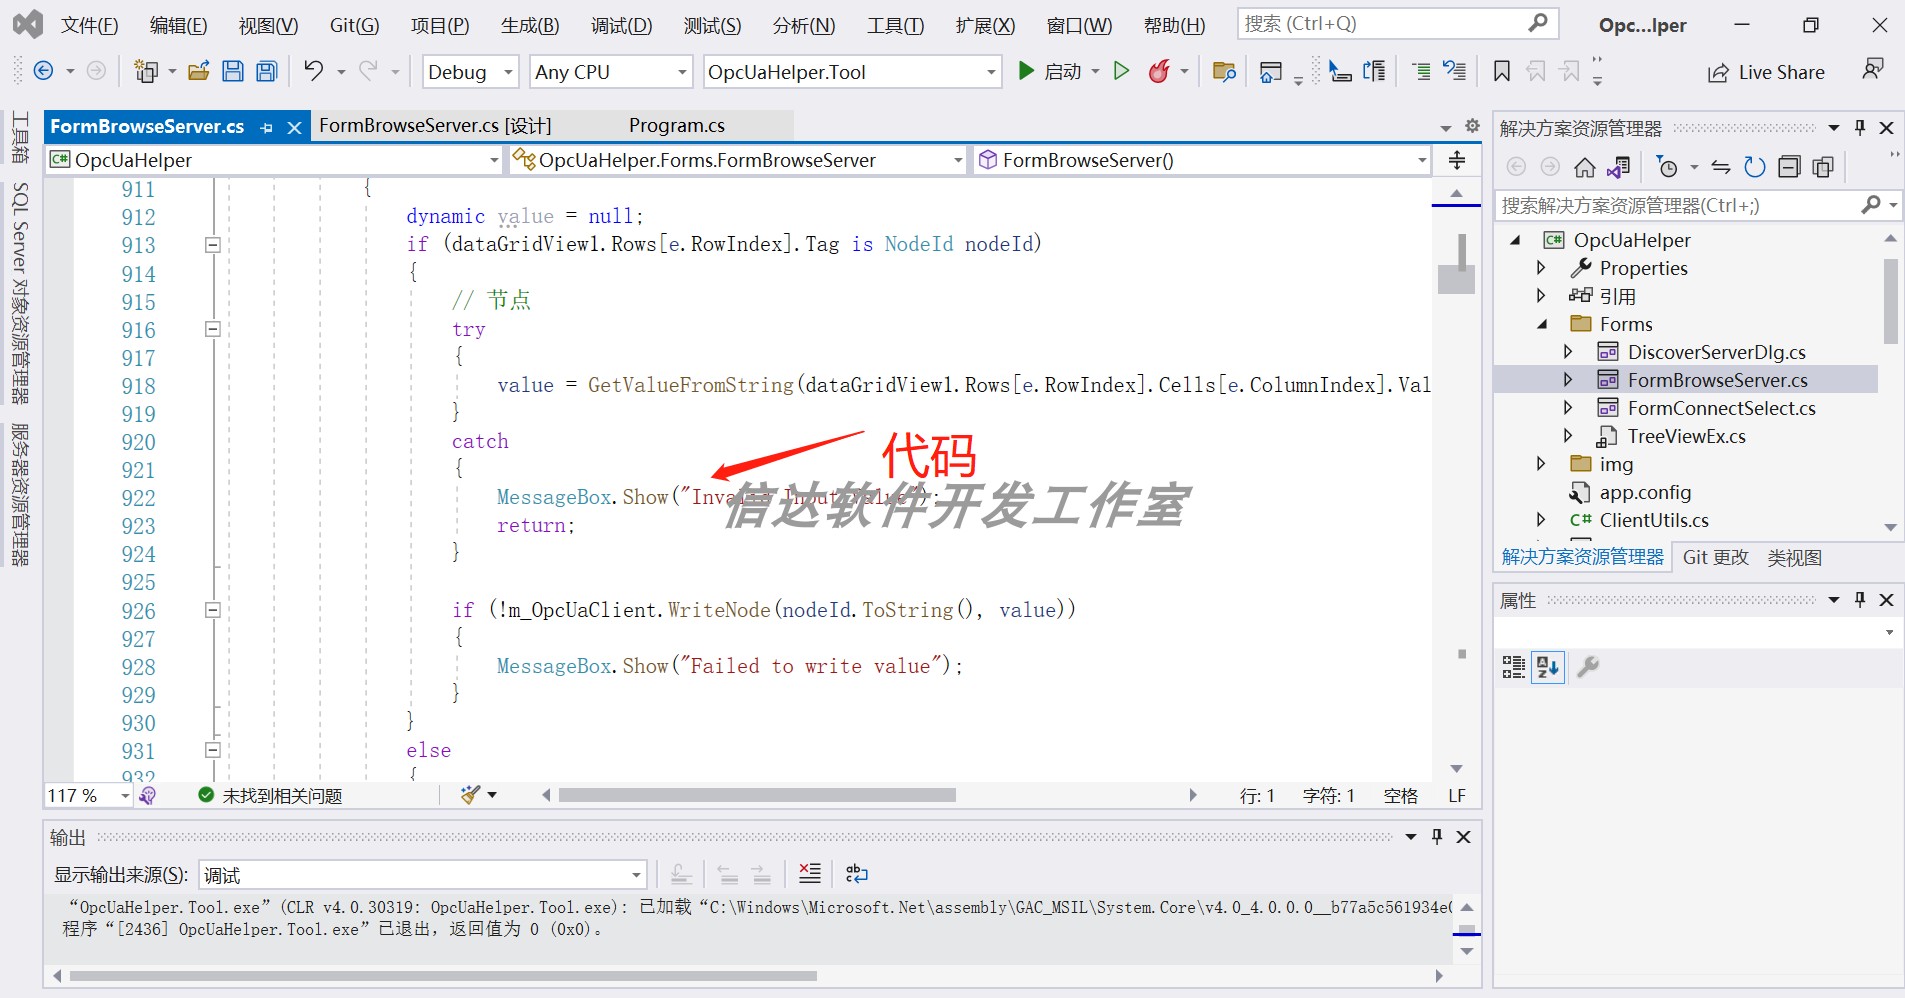Image resolution: width=1905 pixels, height=998 pixels.
Task: Click the save file icon
Action: point(233,71)
